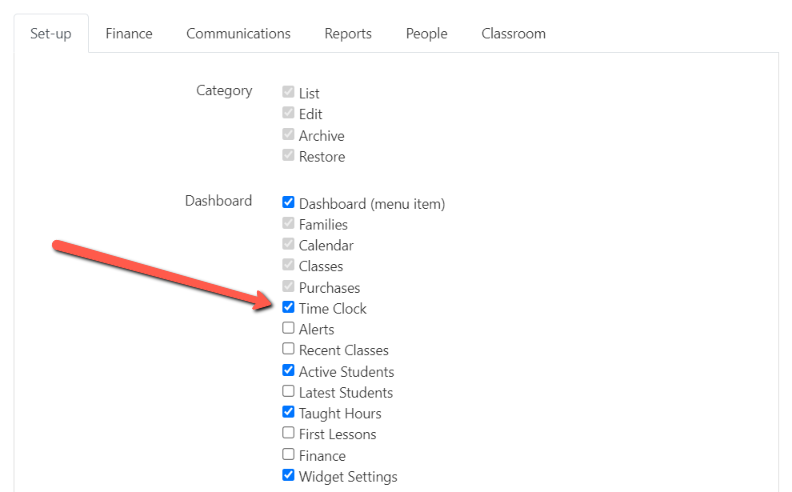Click the disabled Families checkbox

[288, 223]
